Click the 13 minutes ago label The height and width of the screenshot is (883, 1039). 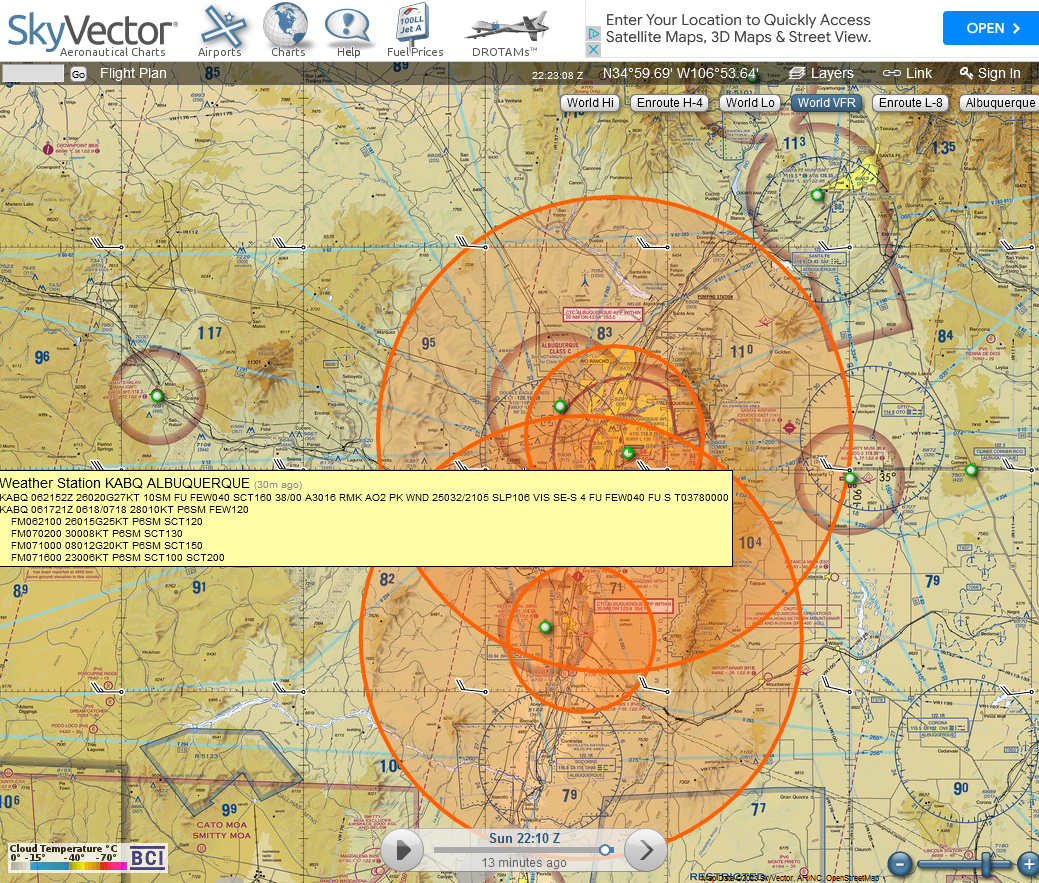coord(523,862)
